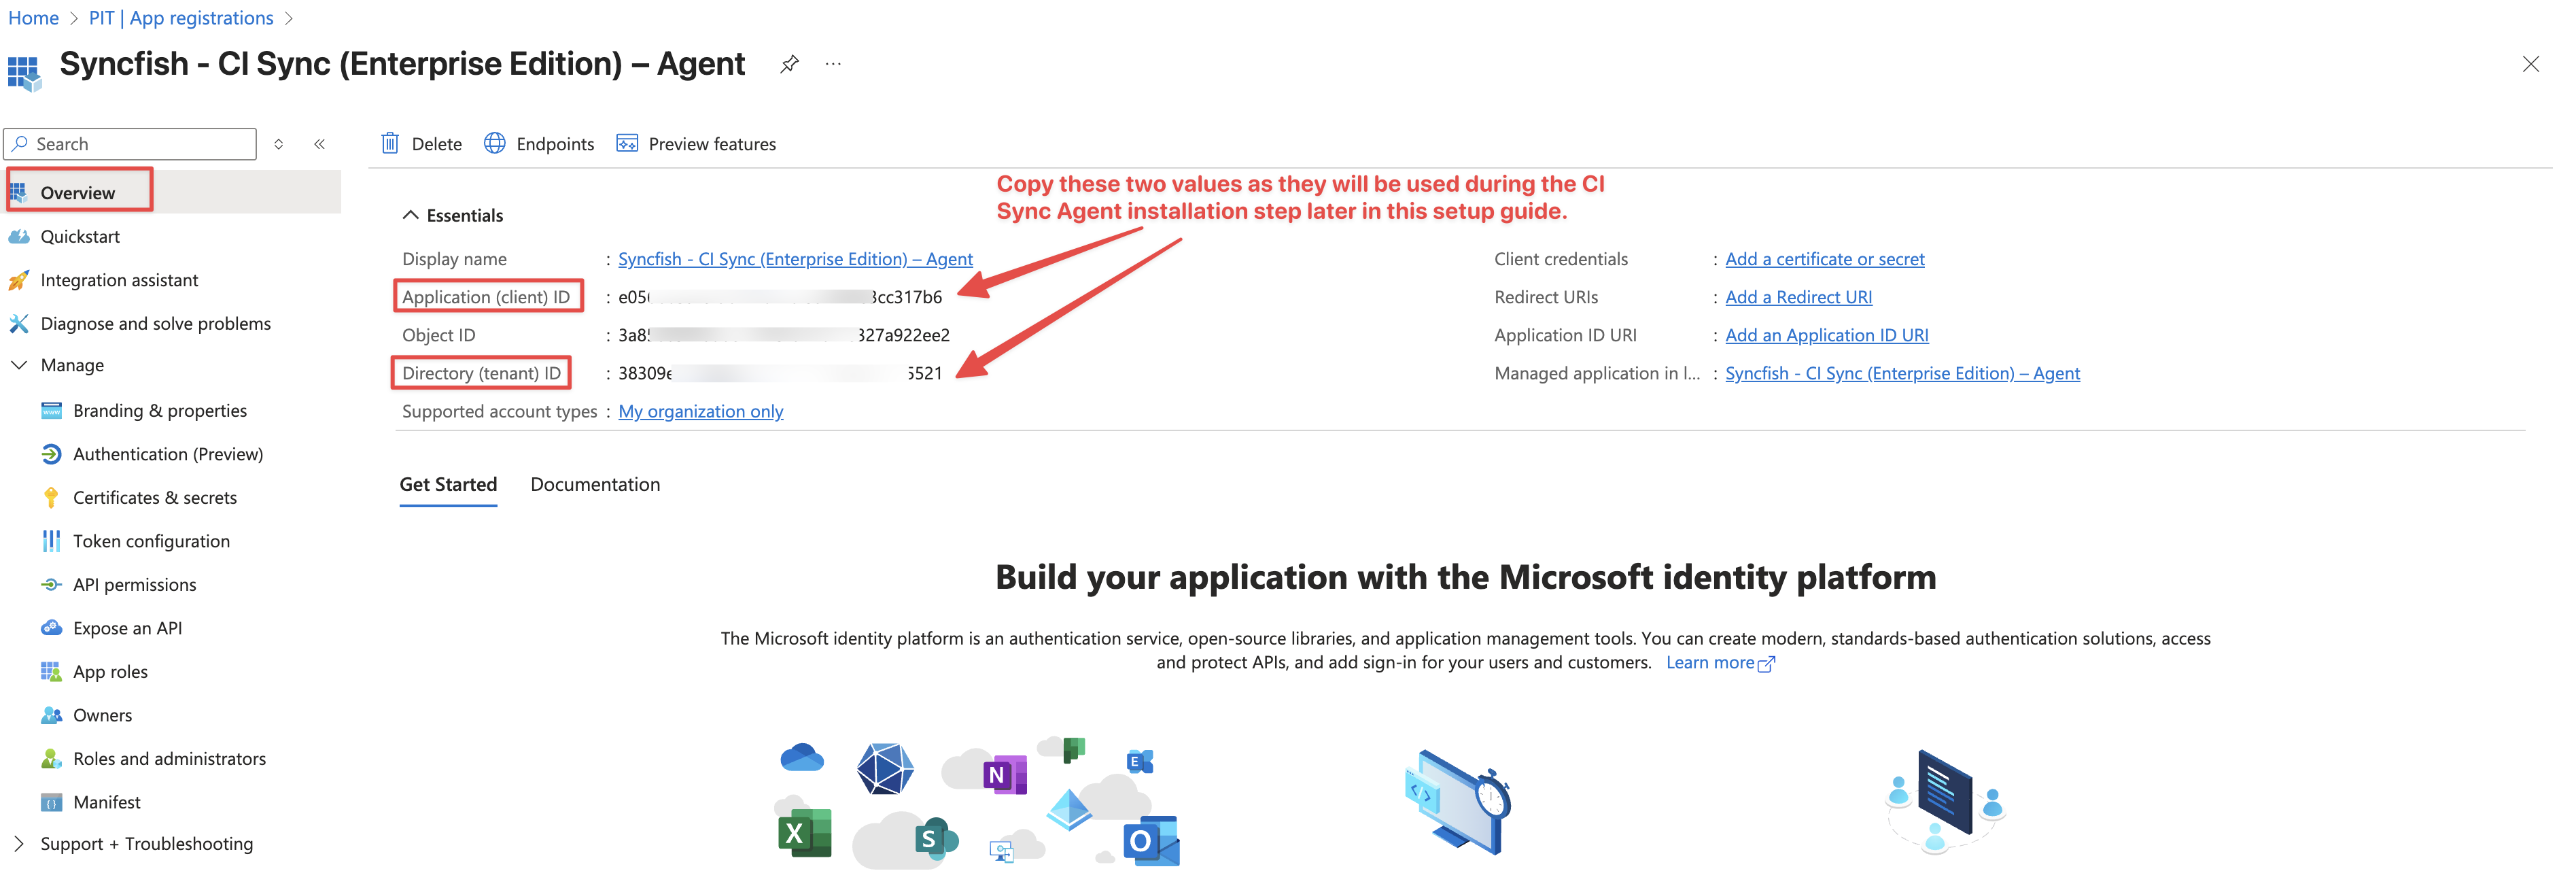2576x888 pixels.
Task: Open the Manifest page
Action: (106, 803)
